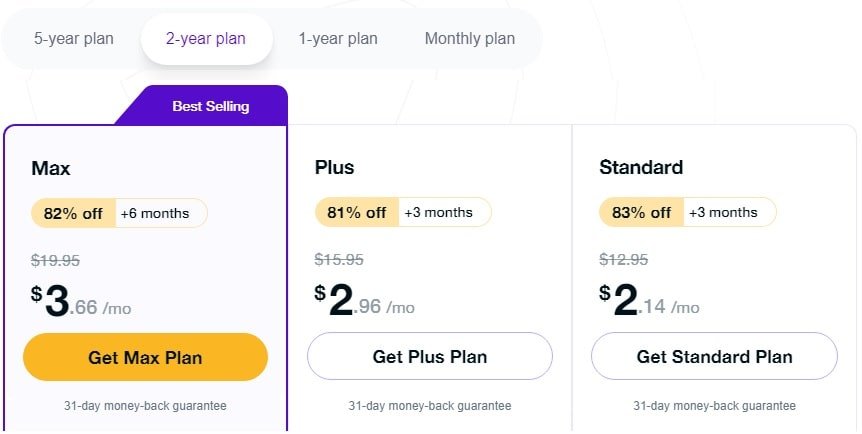The height and width of the screenshot is (434, 862).
Task: Choose the 1-year plan tab
Action: click(338, 39)
